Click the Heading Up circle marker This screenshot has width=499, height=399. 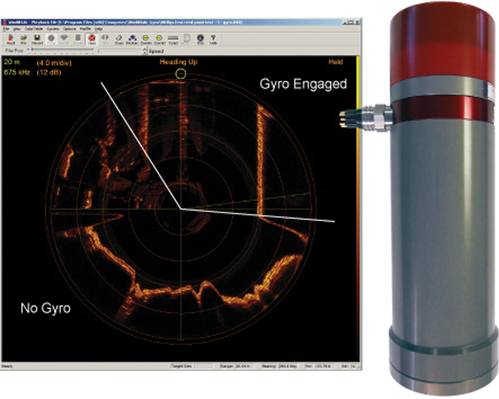click(181, 74)
